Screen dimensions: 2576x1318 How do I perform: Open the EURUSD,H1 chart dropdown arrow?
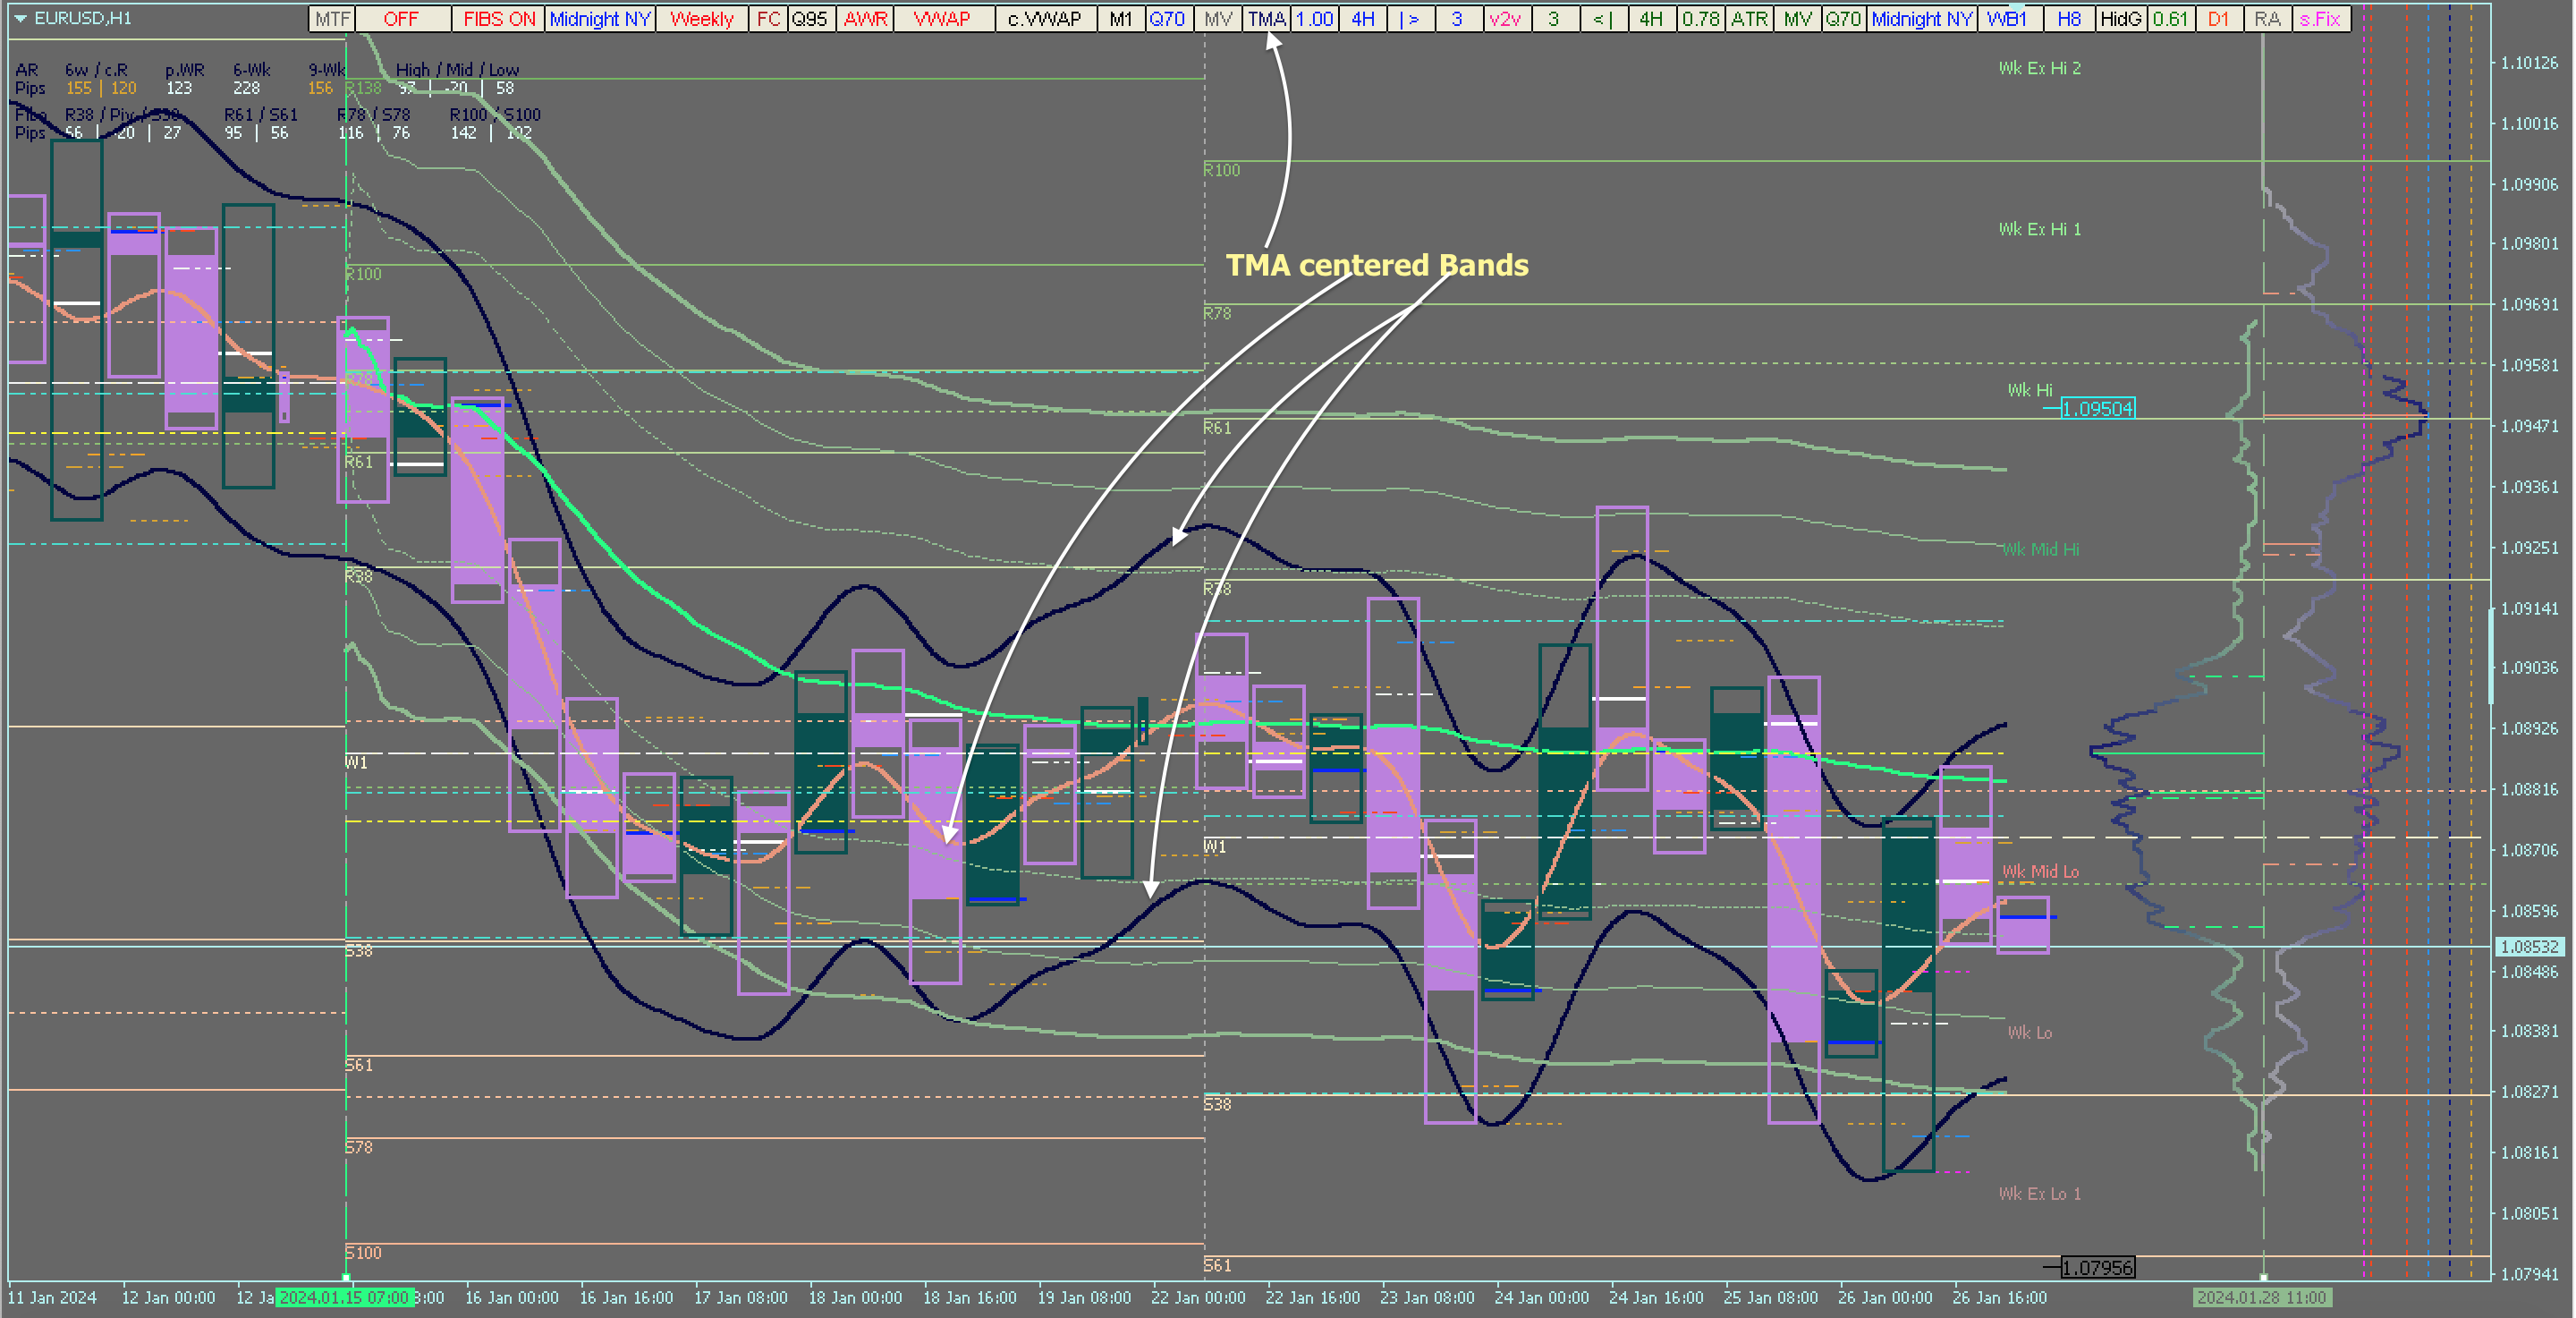(x=20, y=18)
